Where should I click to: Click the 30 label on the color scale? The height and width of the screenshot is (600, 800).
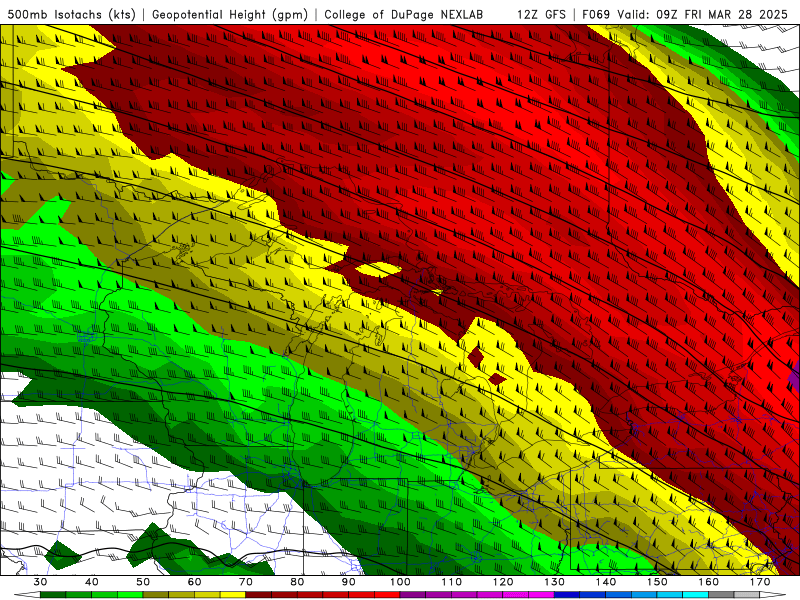[40, 582]
